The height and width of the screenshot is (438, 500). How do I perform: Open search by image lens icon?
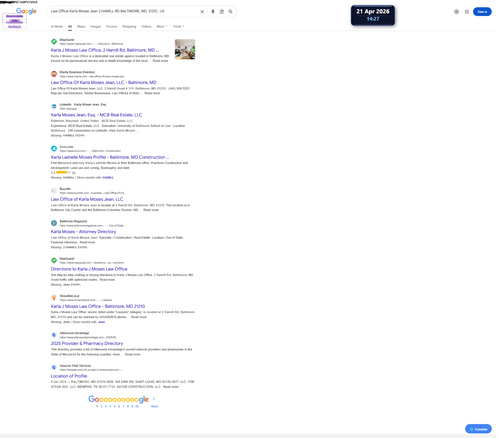[x=222, y=11]
